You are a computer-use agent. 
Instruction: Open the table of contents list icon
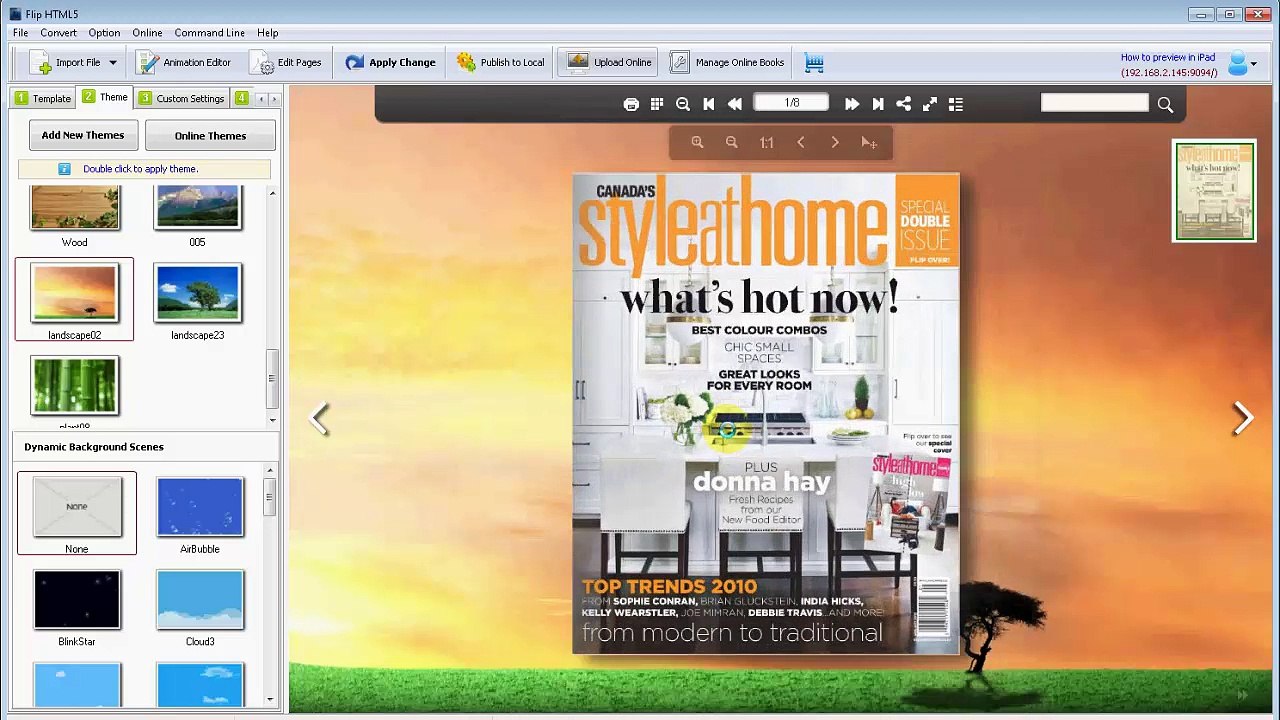pos(956,104)
